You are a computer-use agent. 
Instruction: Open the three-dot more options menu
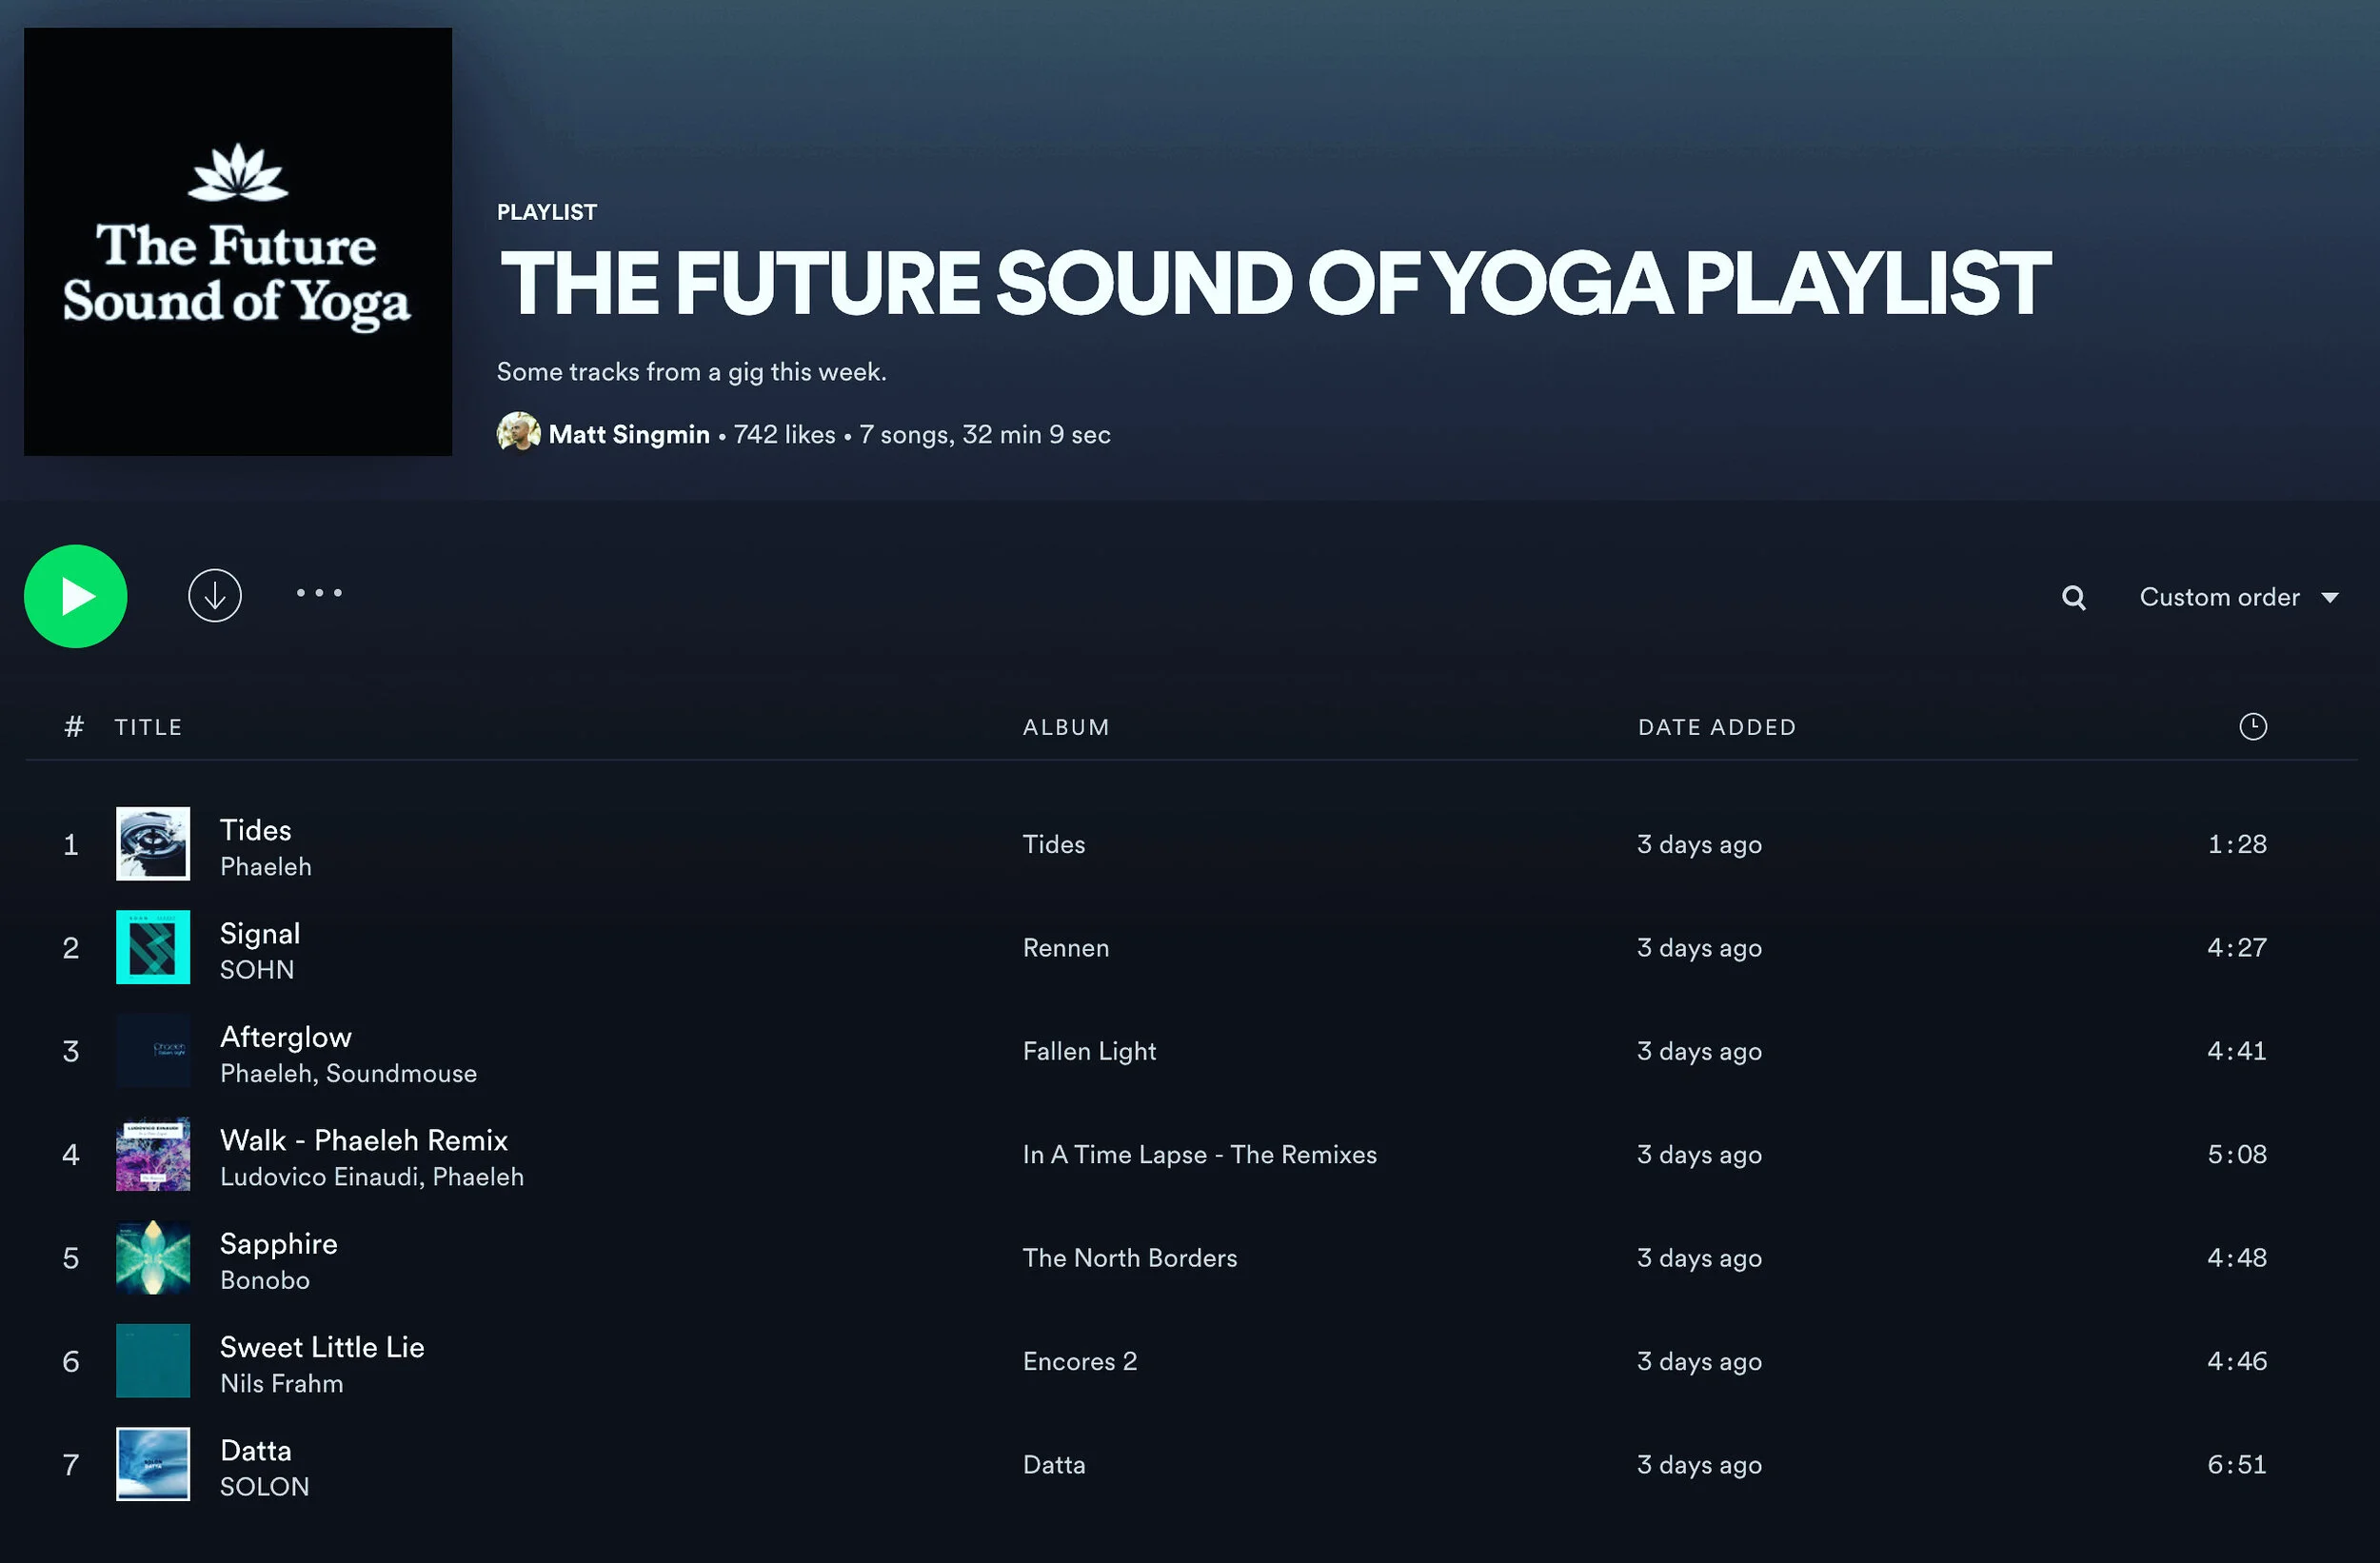319,593
